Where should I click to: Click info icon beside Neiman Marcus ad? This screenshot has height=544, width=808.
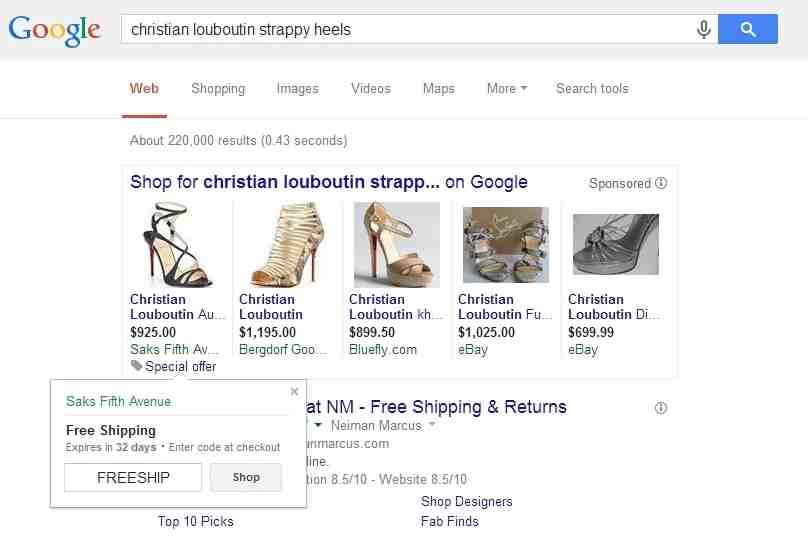click(x=661, y=408)
